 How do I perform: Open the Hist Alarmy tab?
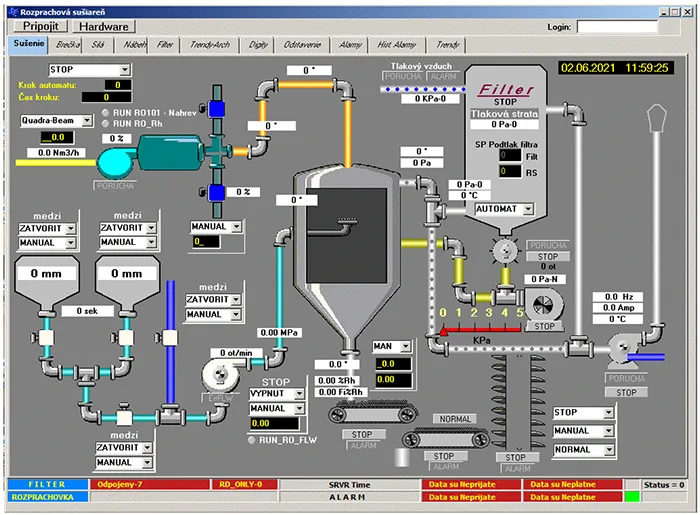399,44
